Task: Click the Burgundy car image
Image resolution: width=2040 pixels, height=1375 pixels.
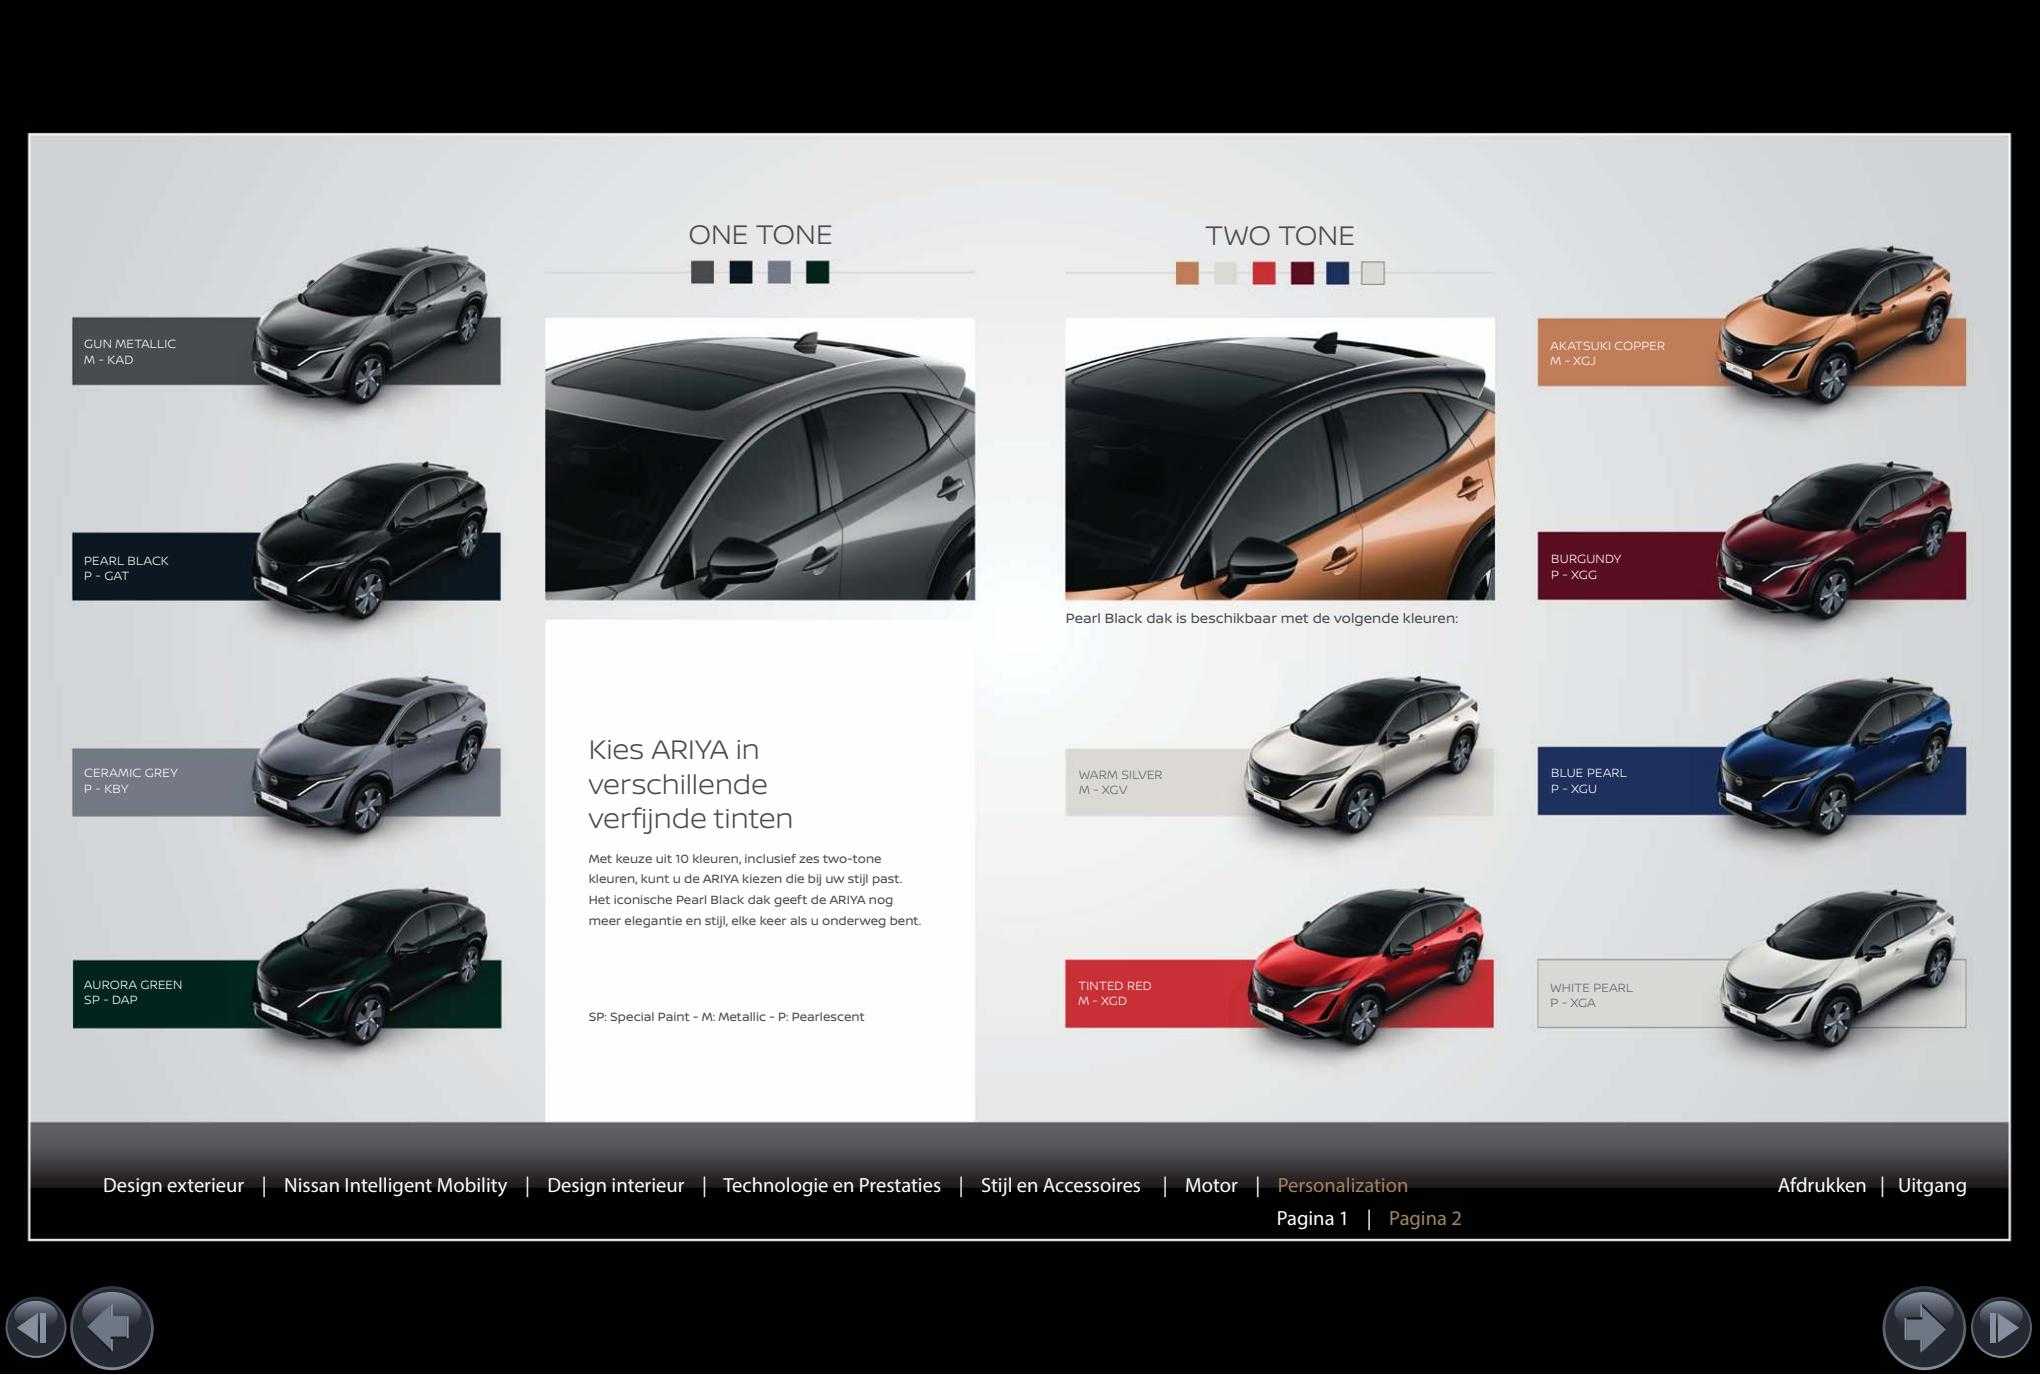Action: click(x=1836, y=540)
